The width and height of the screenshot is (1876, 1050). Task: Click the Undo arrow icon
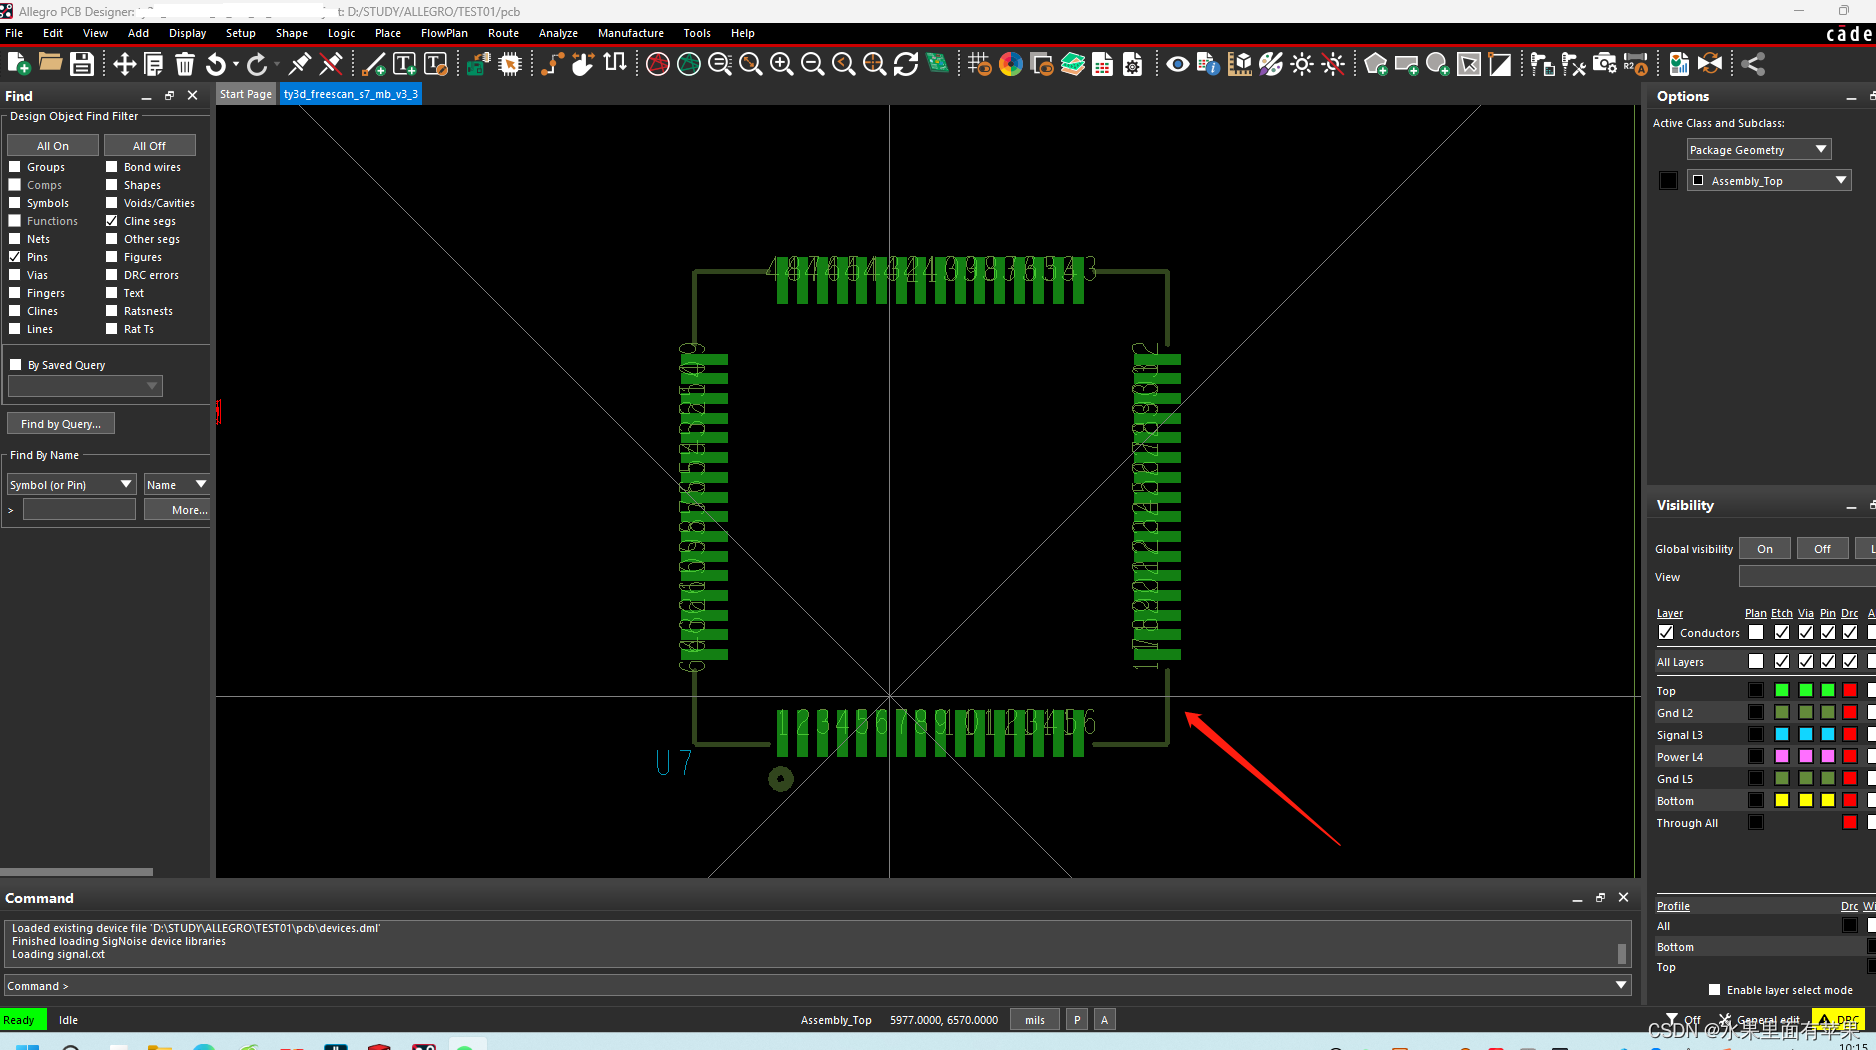[x=216, y=65]
